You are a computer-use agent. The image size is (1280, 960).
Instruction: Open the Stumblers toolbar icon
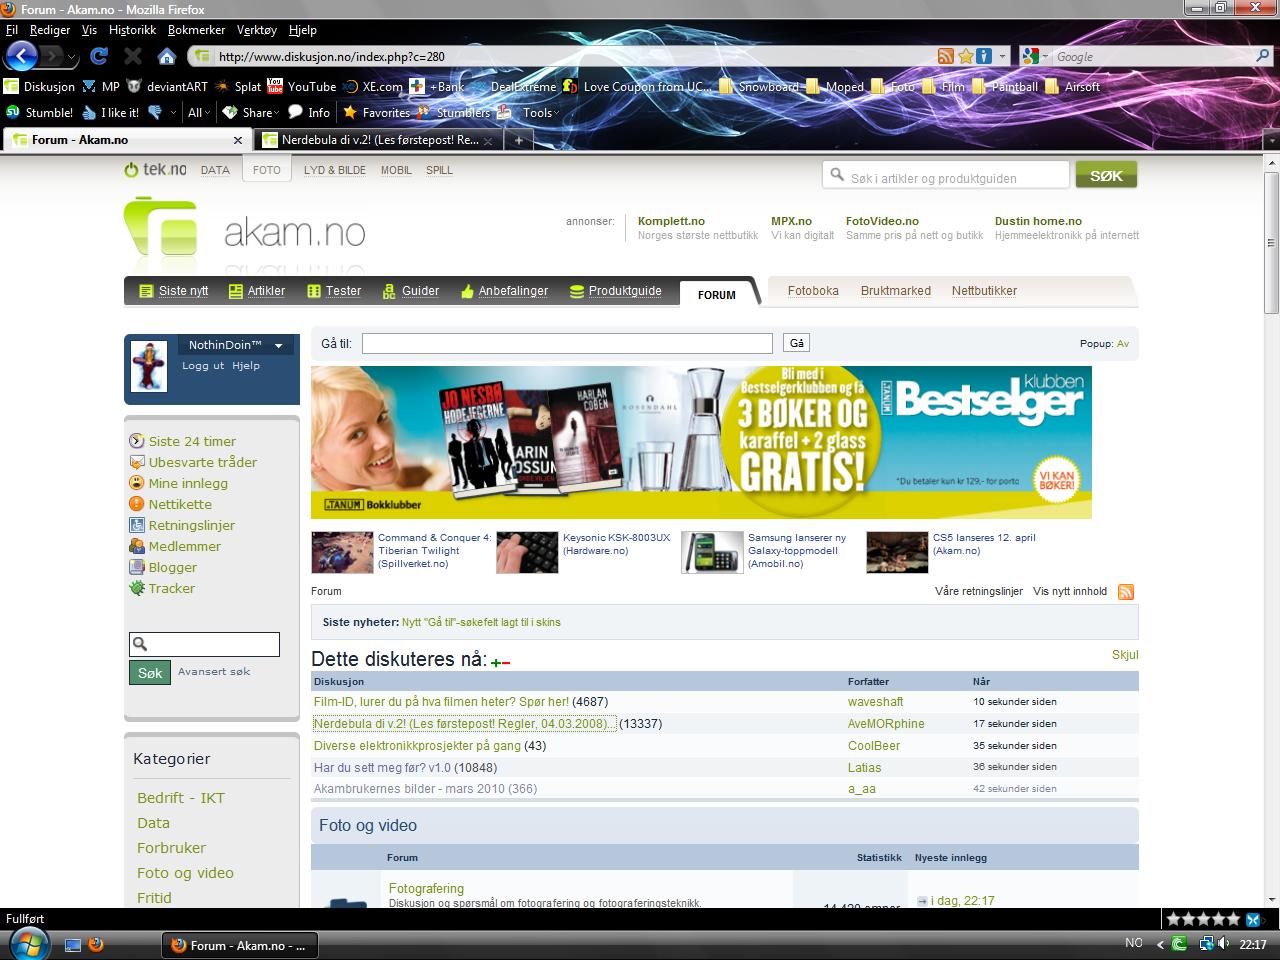click(424, 112)
